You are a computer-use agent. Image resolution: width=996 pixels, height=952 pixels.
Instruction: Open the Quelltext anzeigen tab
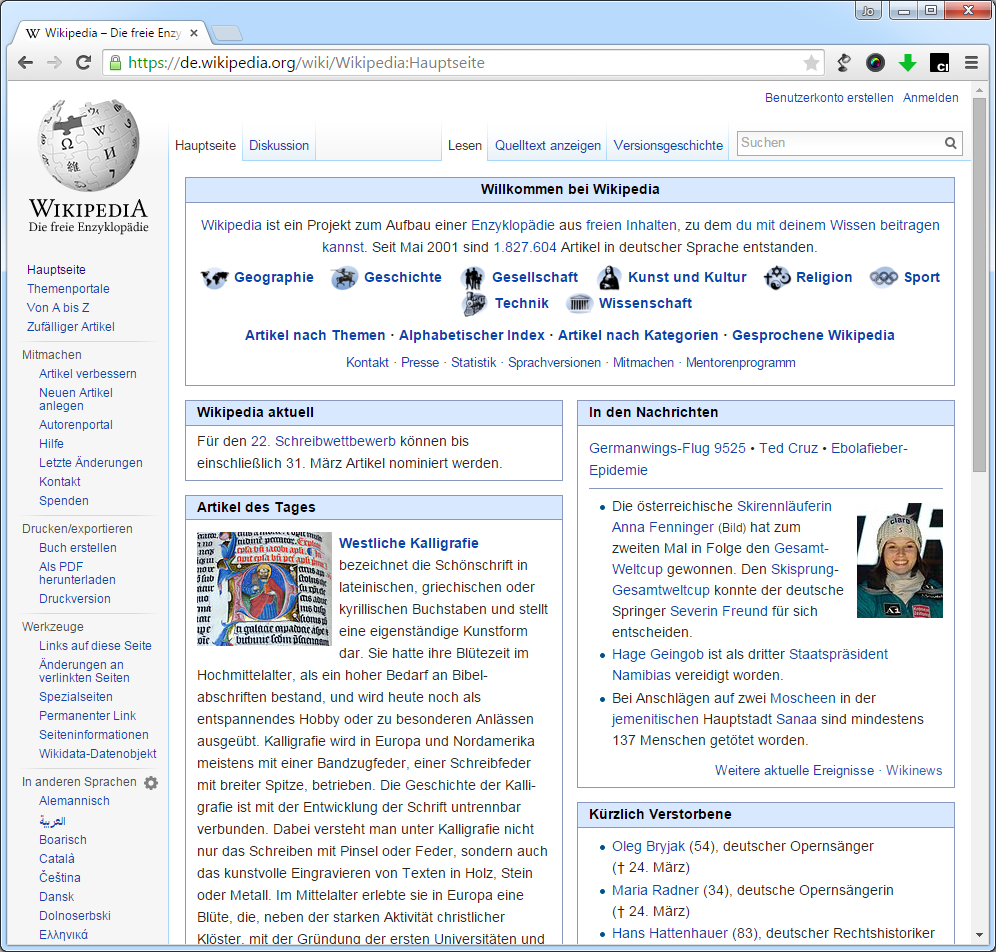[548, 145]
